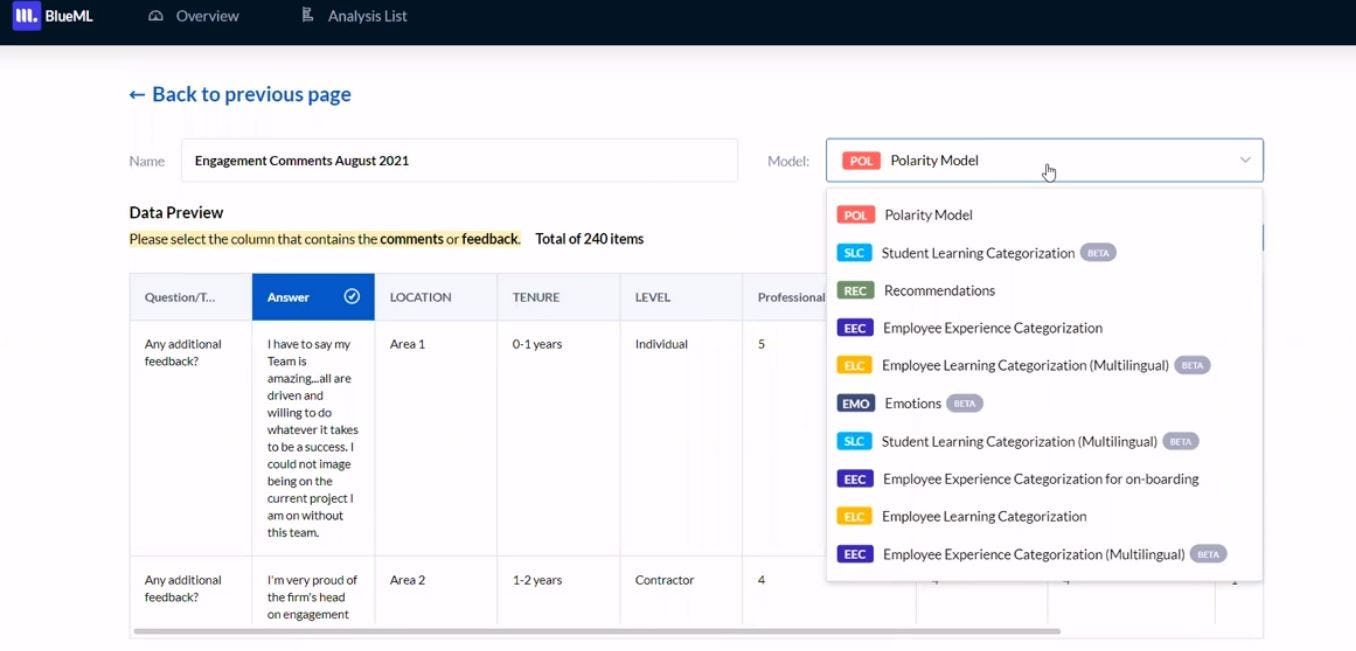Screen dimensions: 1356x651
Task: Click the EEC badge of Employee Experience Categorization
Action: [855, 328]
